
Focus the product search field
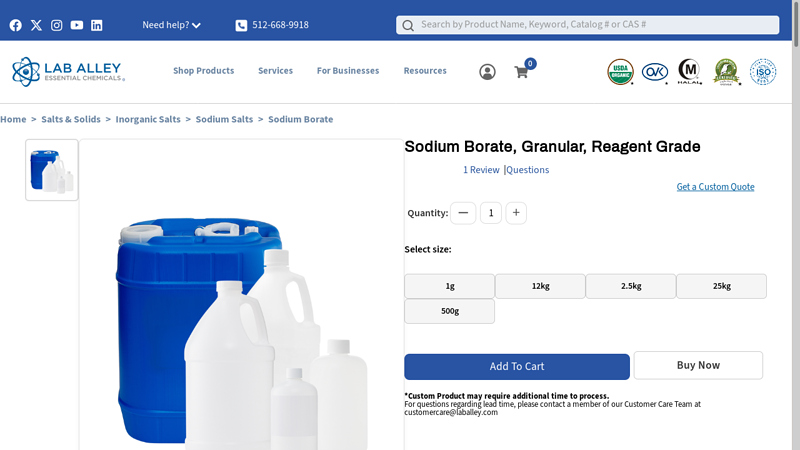point(587,25)
